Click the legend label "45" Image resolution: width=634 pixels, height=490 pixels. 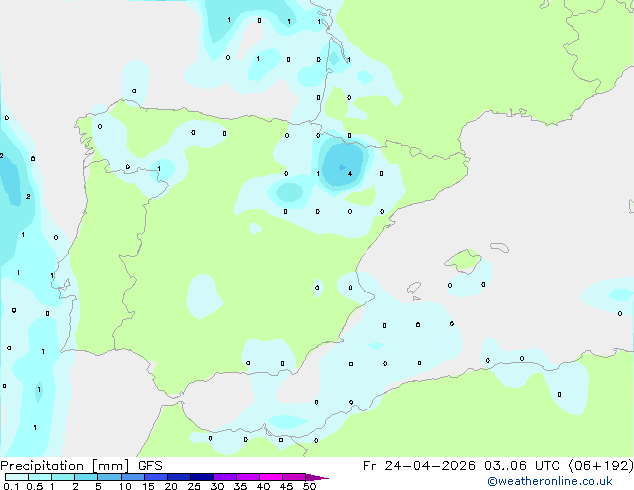(286, 486)
